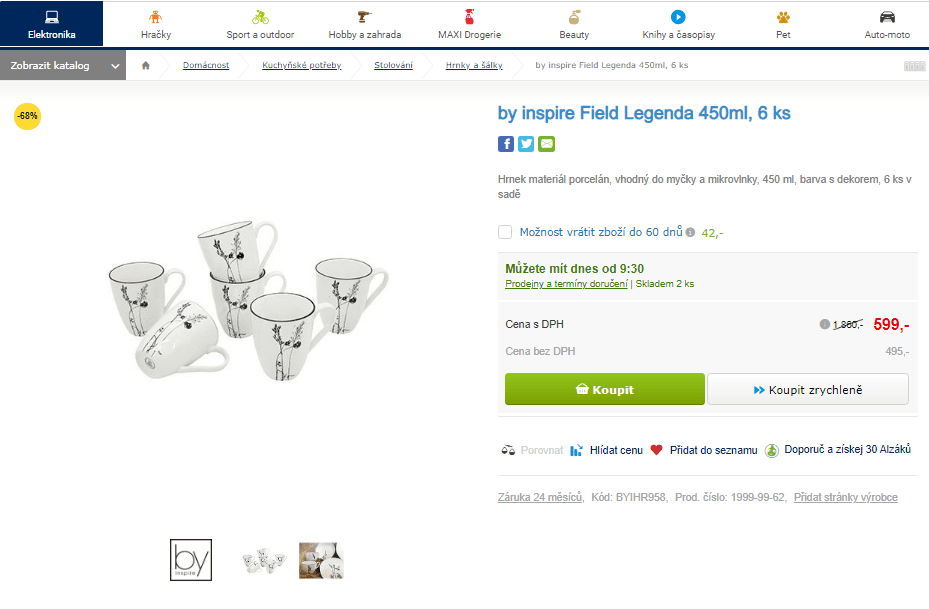Expand the Zobrazit katalog dropdown
This screenshot has height=609, width=929.
[114, 64]
